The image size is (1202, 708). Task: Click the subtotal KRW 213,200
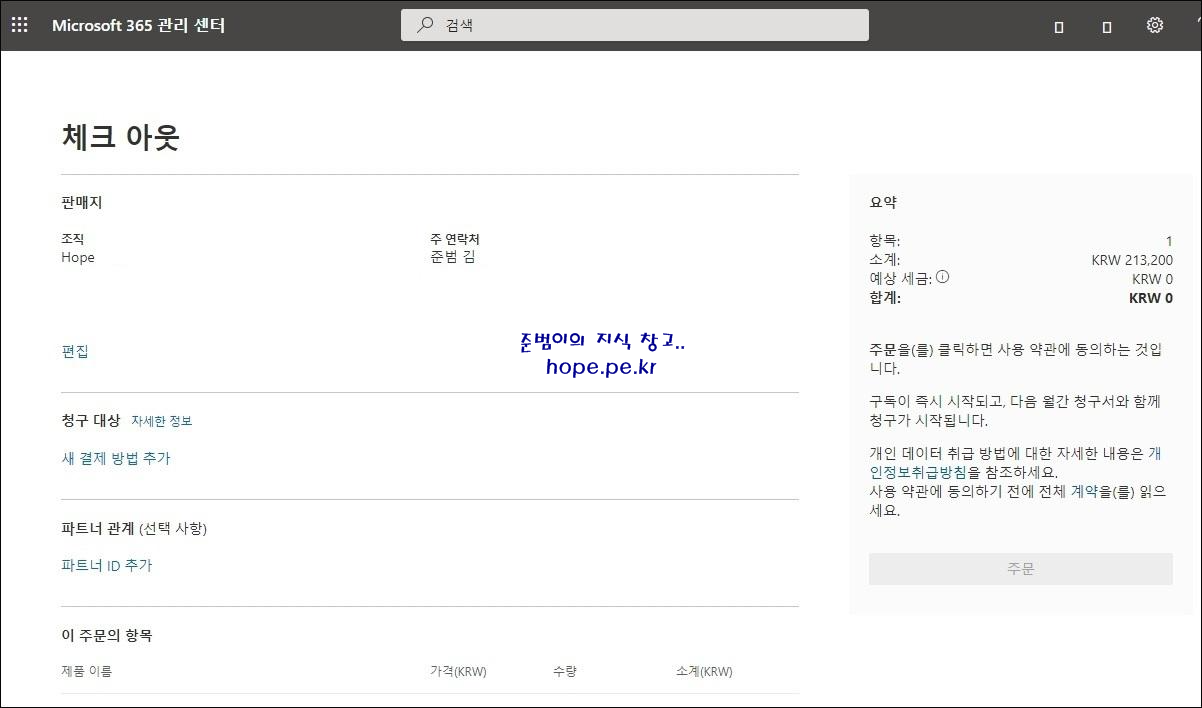pyautogui.click(x=1132, y=260)
